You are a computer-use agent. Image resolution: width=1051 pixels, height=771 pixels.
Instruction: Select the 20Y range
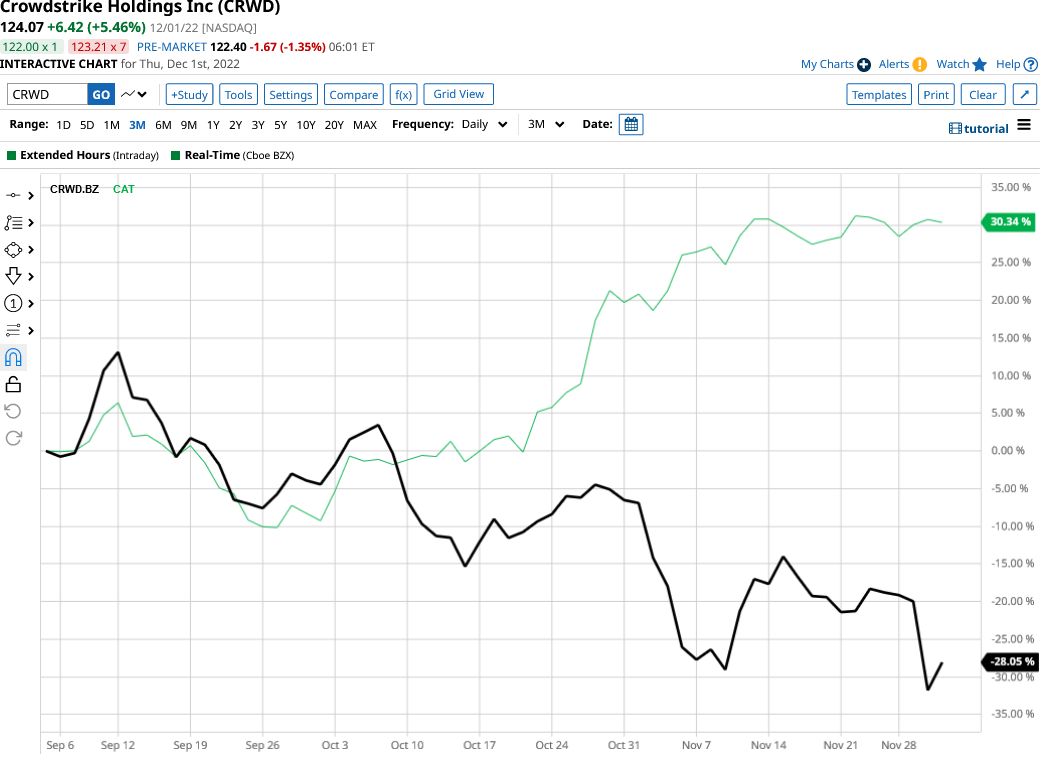tap(334, 125)
